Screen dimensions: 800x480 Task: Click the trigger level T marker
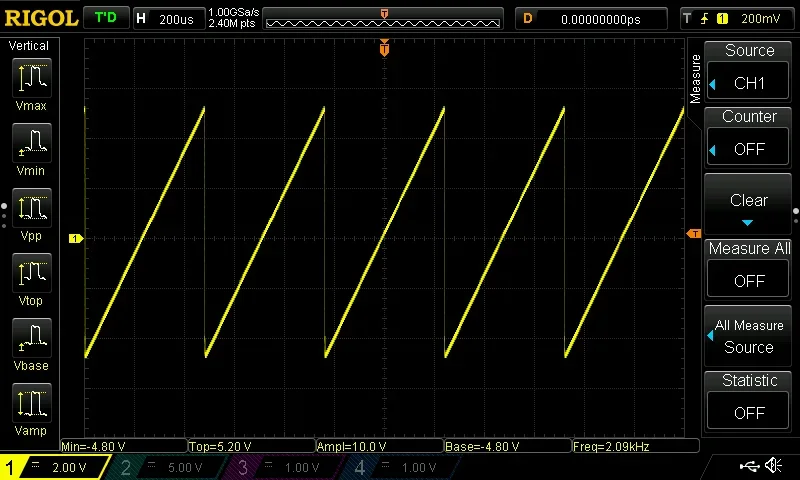click(x=694, y=234)
